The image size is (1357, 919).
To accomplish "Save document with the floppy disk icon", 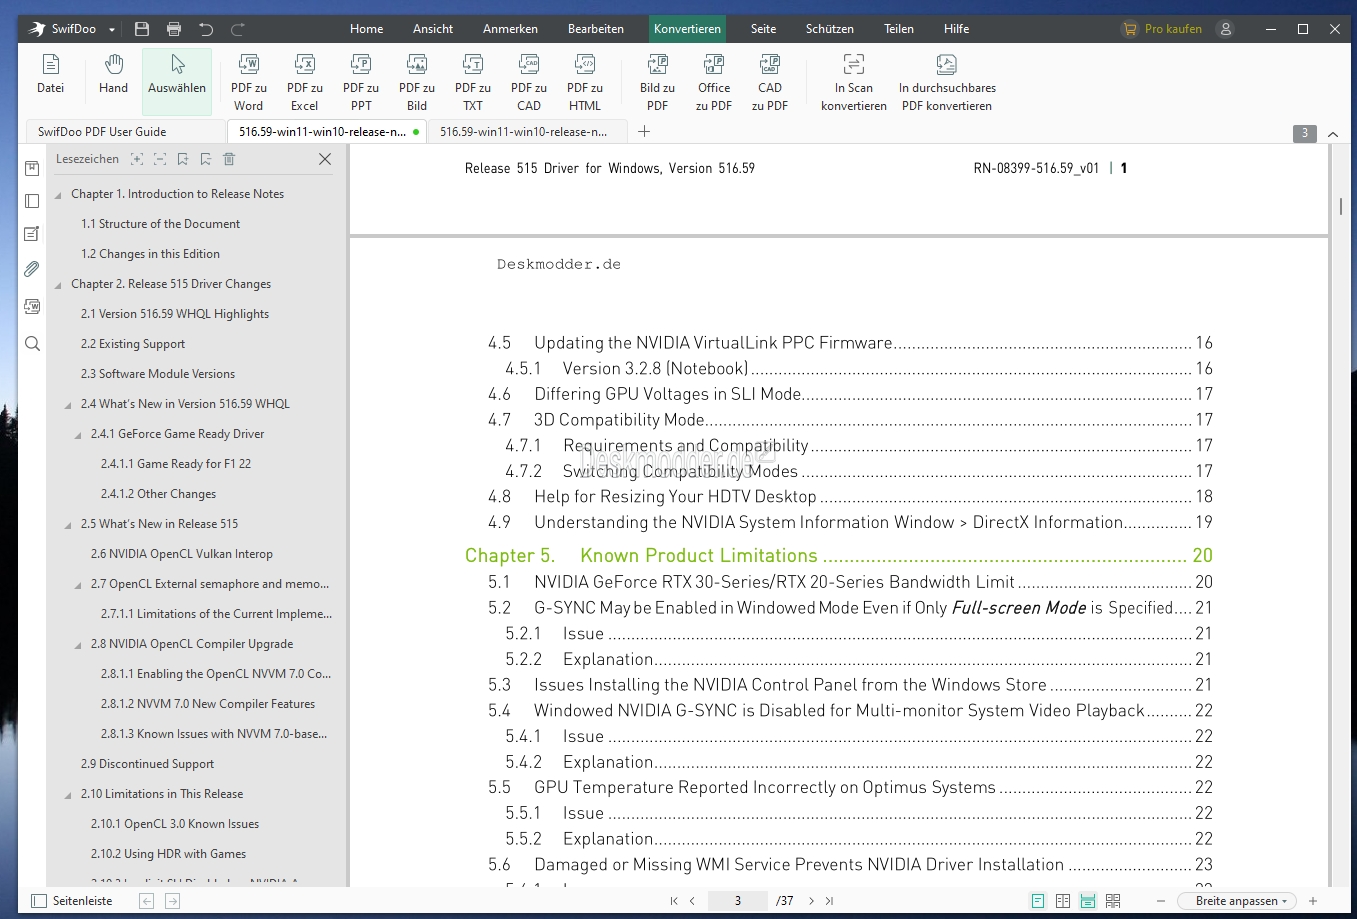I will (x=142, y=29).
